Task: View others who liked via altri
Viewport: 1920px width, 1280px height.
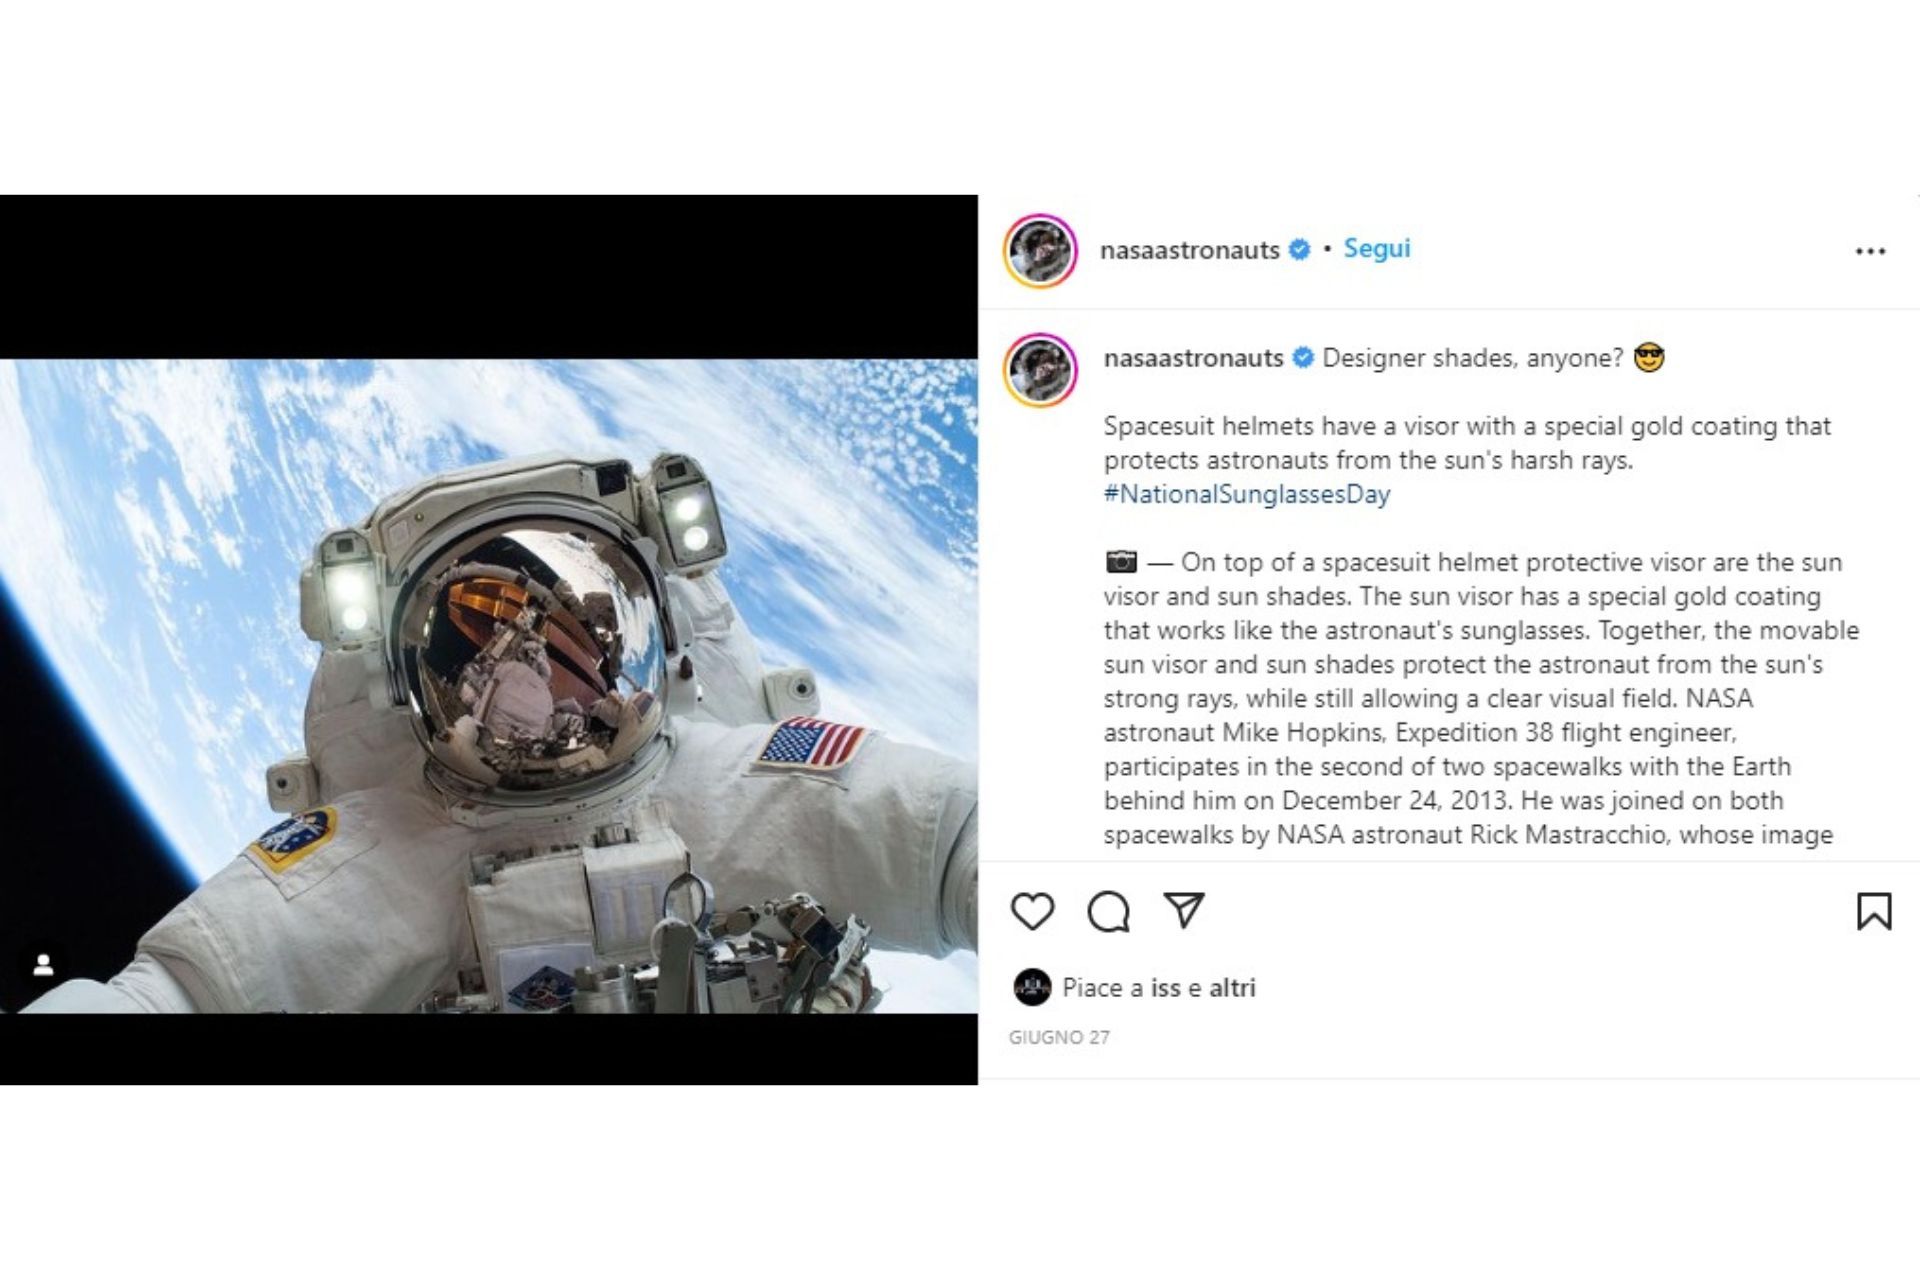Action: [x=1232, y=988]
